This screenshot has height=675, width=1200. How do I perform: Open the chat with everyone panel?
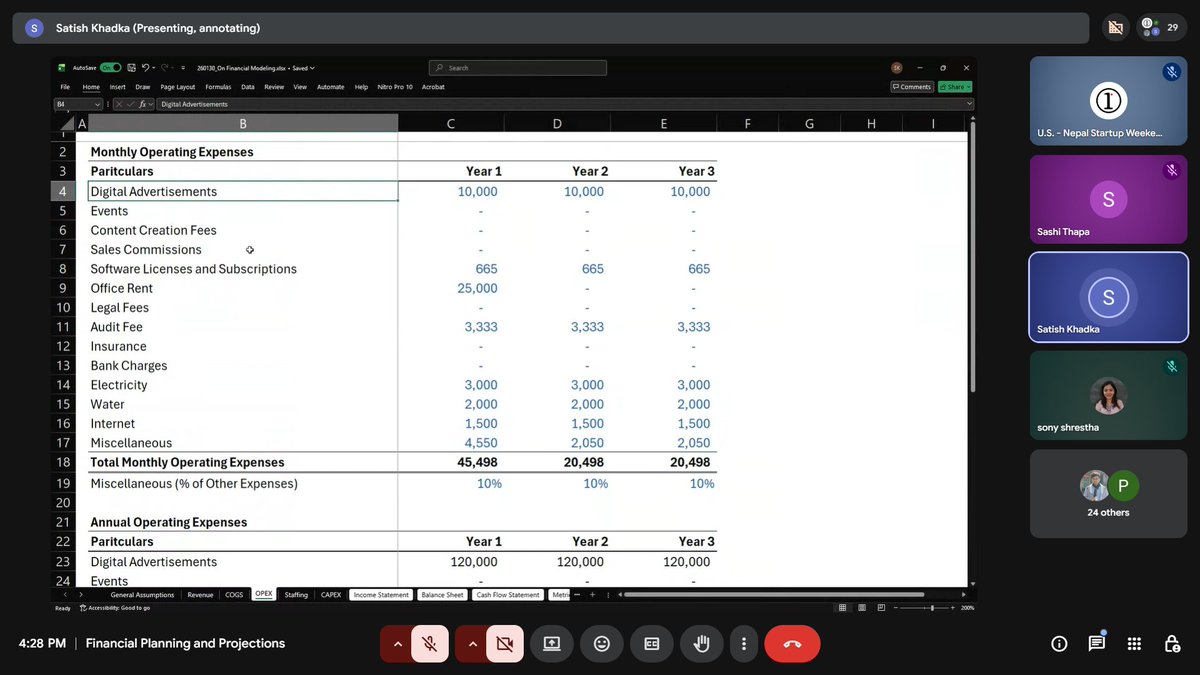click(x=1097, y=644)
